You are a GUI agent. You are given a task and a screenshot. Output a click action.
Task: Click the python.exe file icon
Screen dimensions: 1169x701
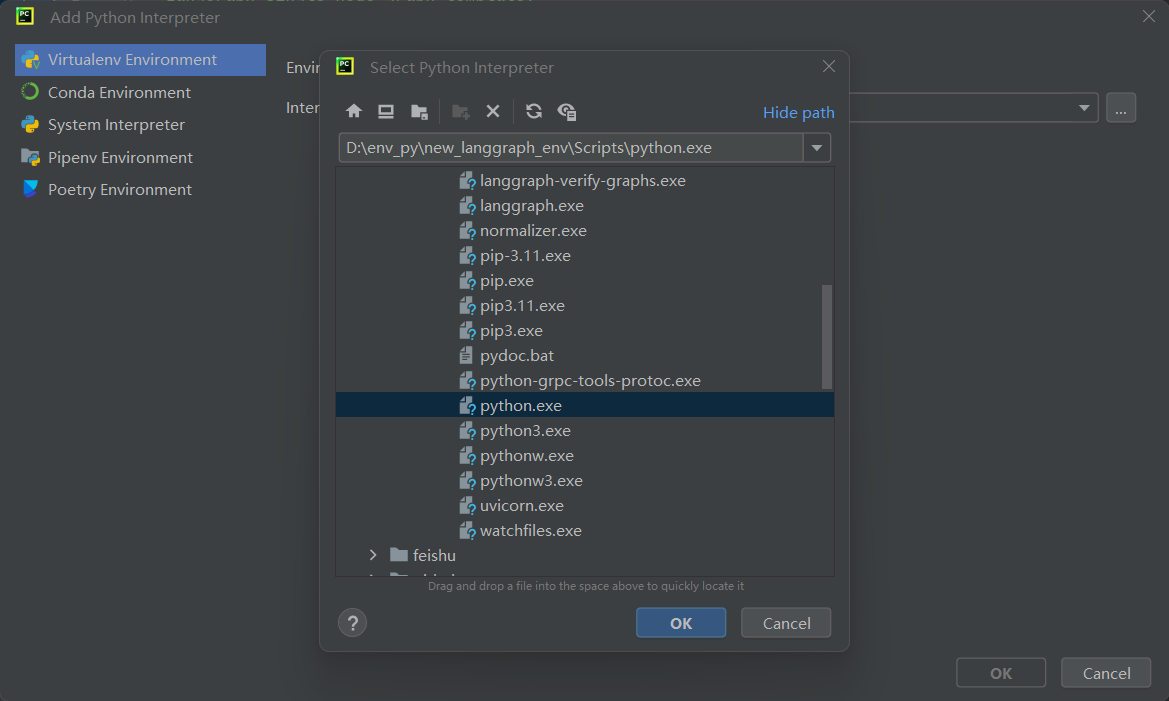pos(467,406)
